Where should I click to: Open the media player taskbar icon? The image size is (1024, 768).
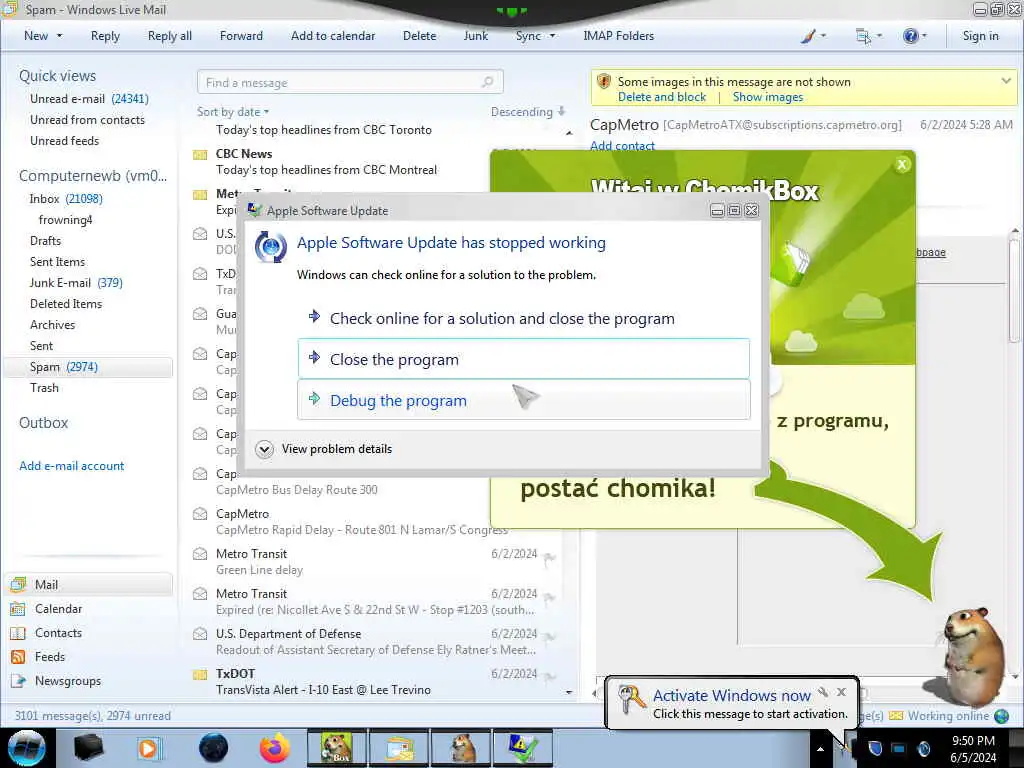click(149, 748)
